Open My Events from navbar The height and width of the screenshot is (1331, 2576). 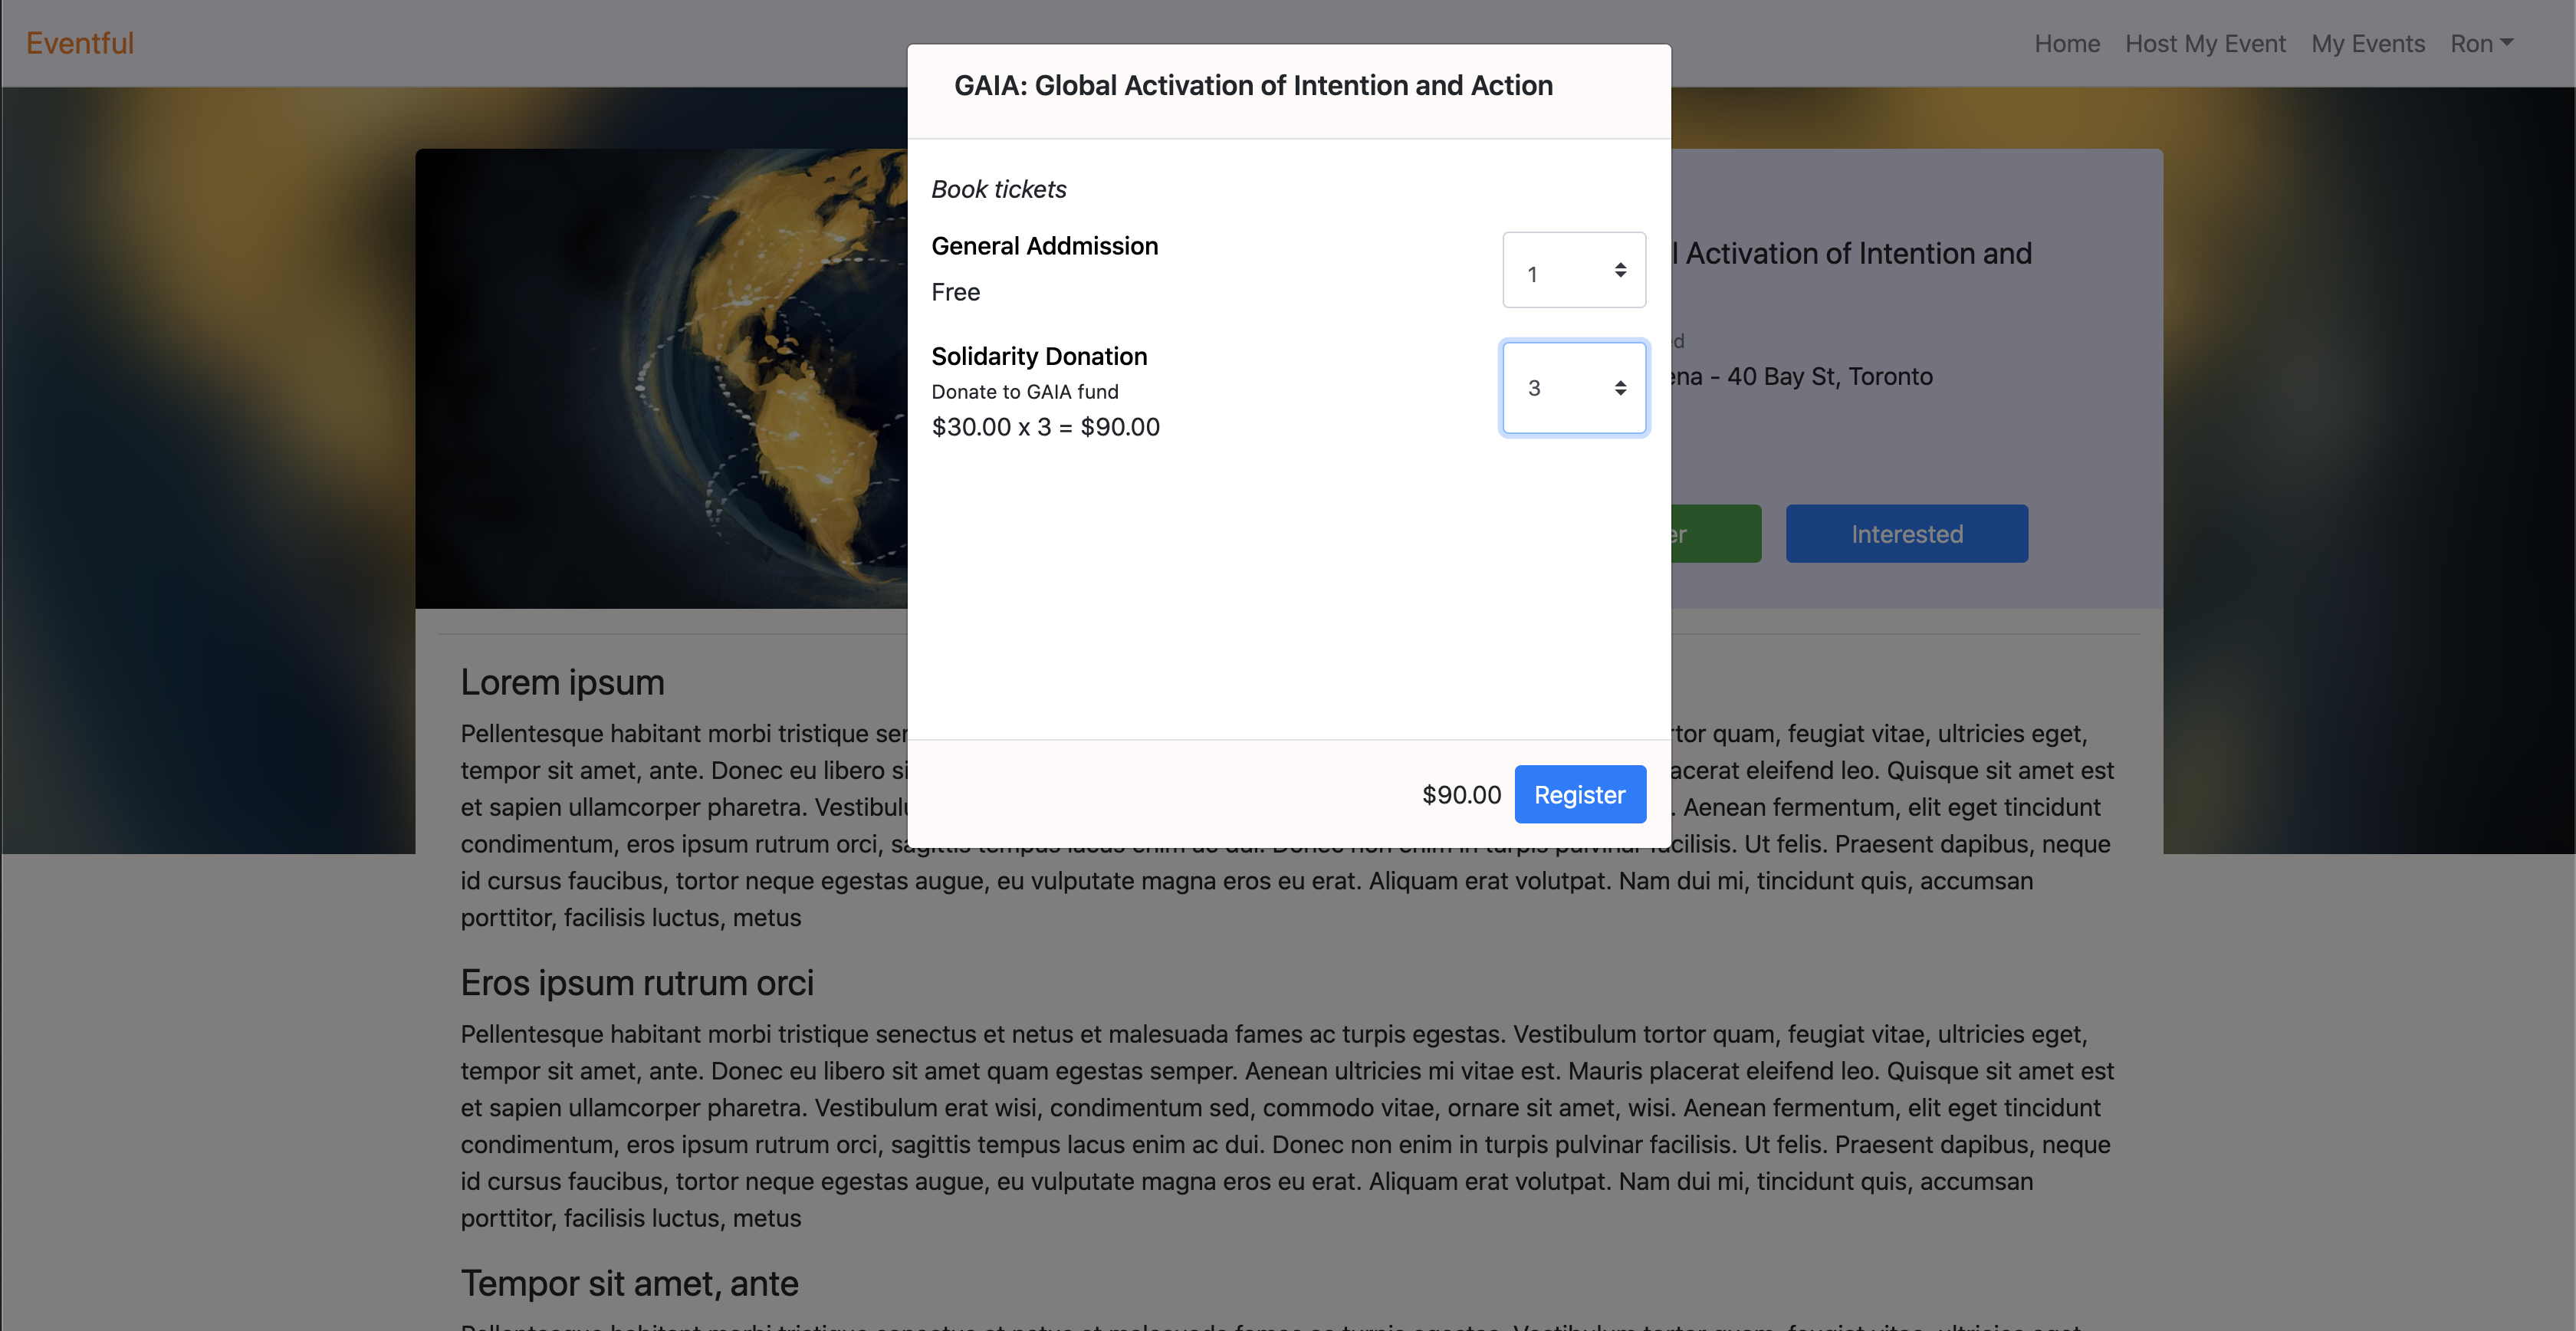[x=2367, y=44]
